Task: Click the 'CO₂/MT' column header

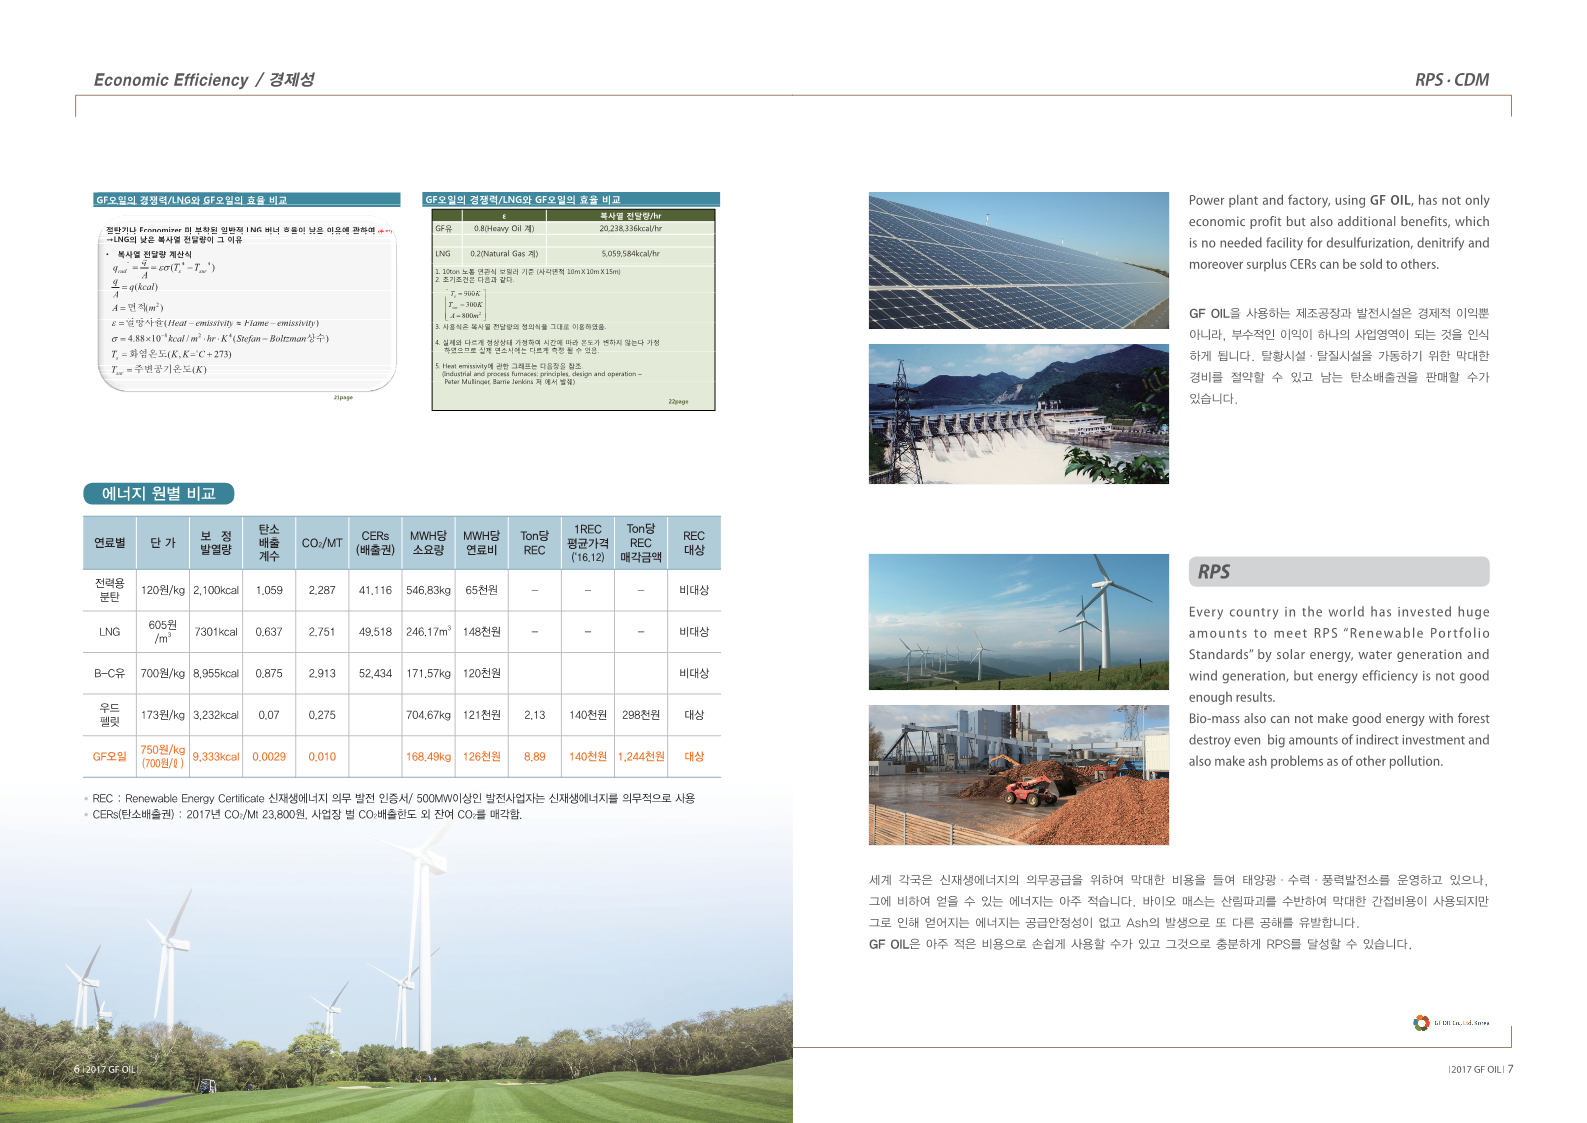Action: click(x=322, y=543)
